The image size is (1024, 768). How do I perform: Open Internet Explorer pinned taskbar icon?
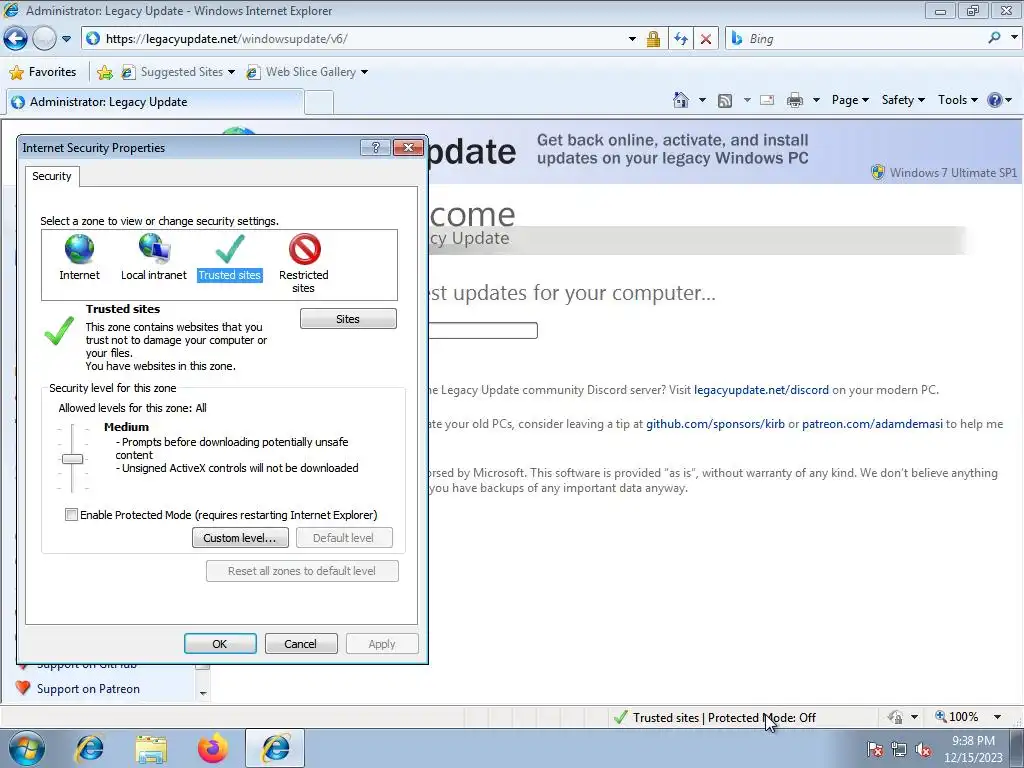pos(89,748)
